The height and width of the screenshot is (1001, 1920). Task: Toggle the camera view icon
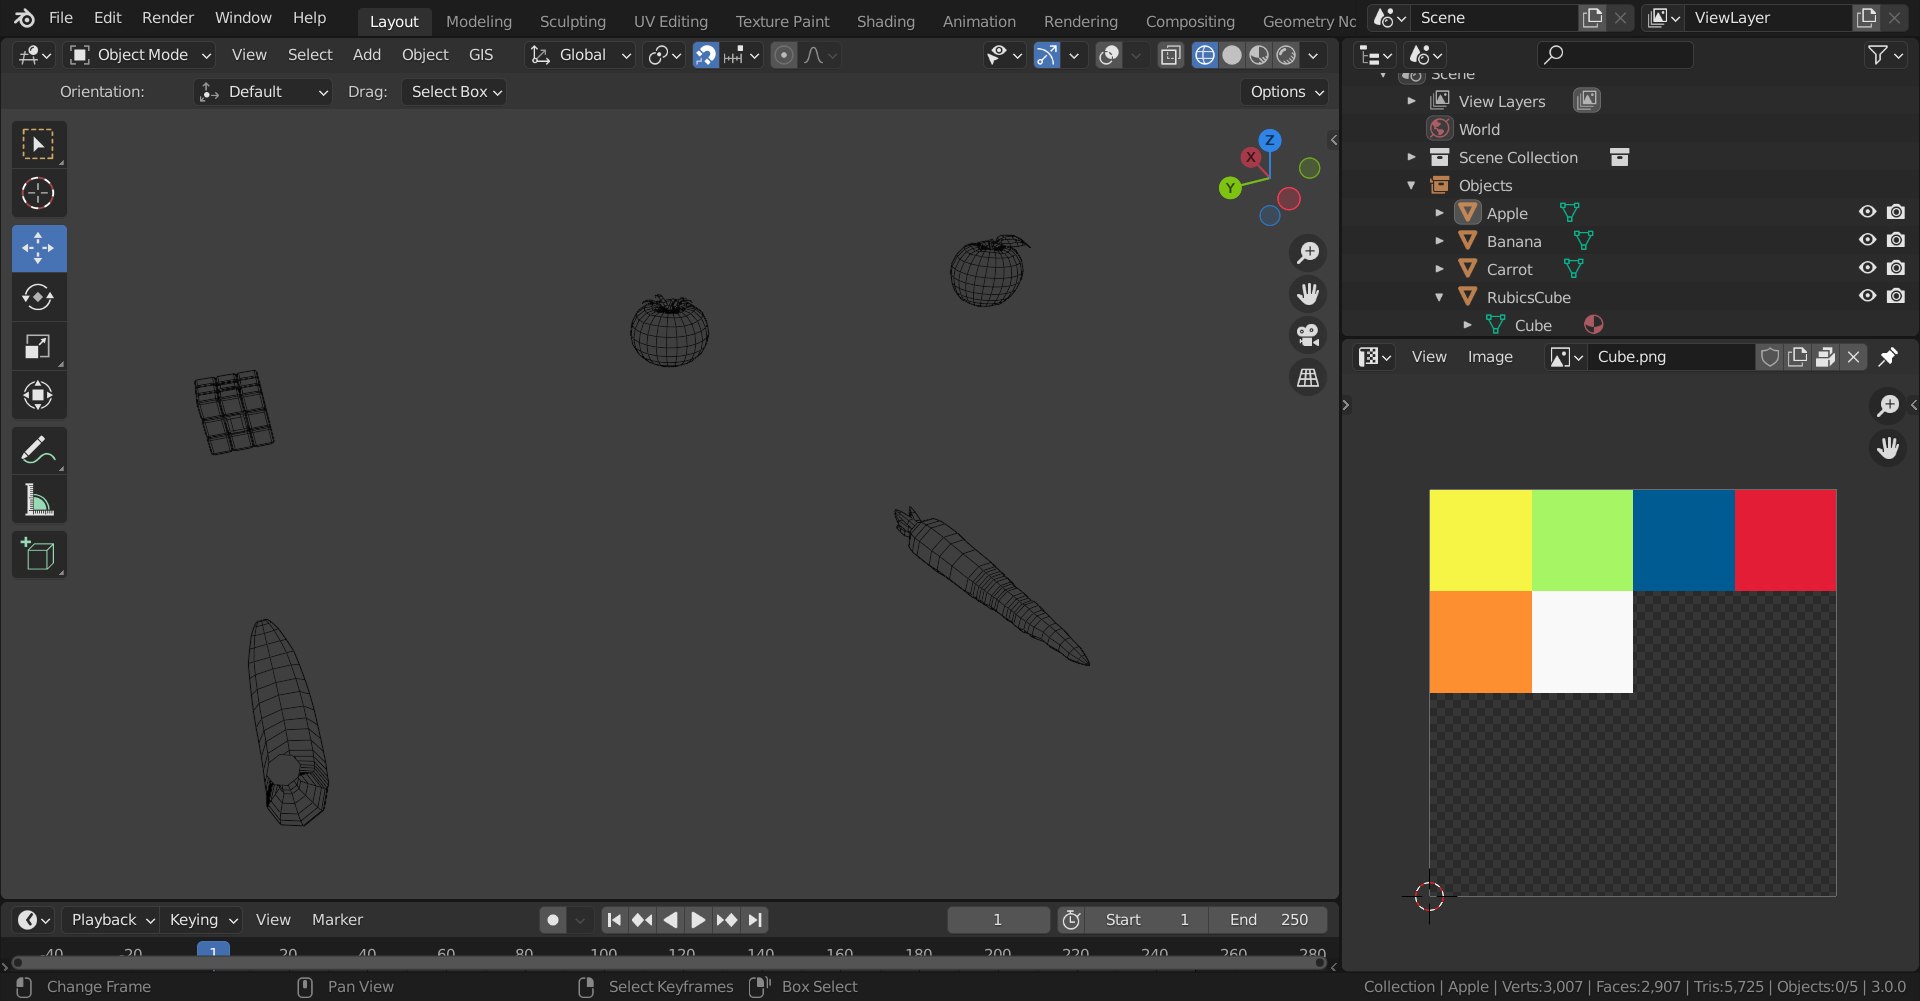pyautogui.click(x=1308, y=335)
